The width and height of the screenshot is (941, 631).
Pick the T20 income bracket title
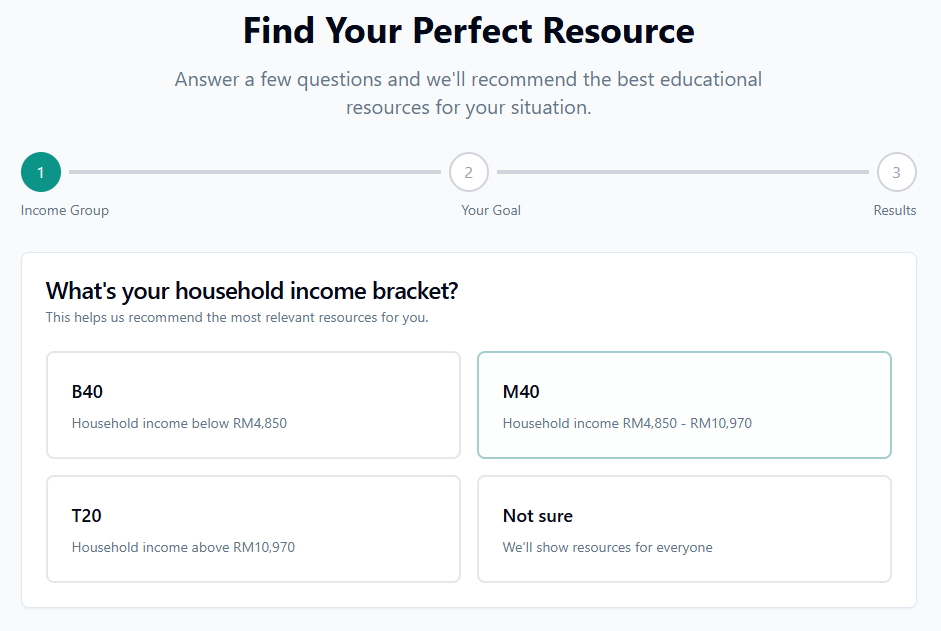(x=87, y=516)
